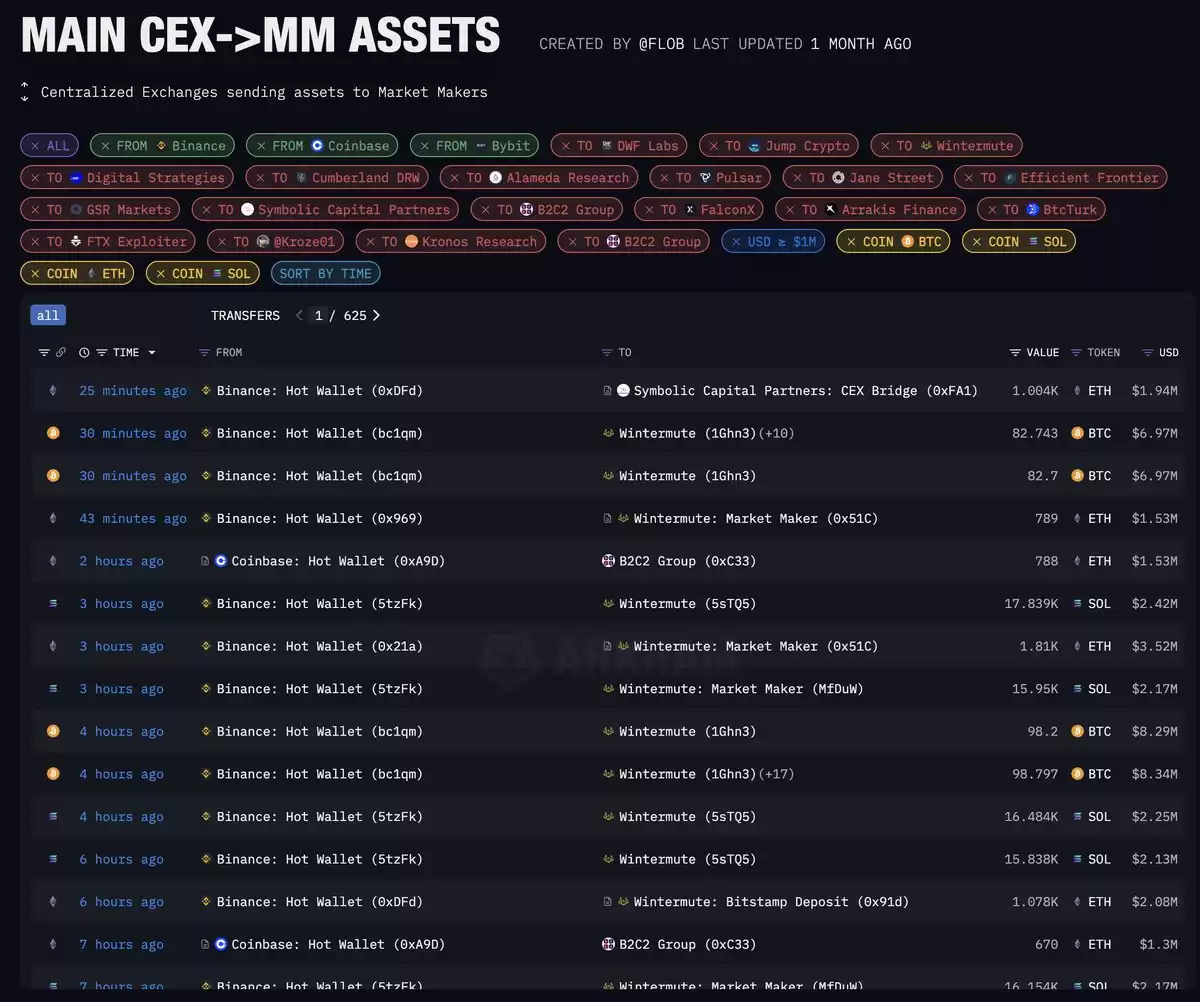The height and width of the screenshot is (1002, 1200).
Task: Click the SOL token icon in the 16.484K row
Action: pyautogui.click(x=1078, y=817)
